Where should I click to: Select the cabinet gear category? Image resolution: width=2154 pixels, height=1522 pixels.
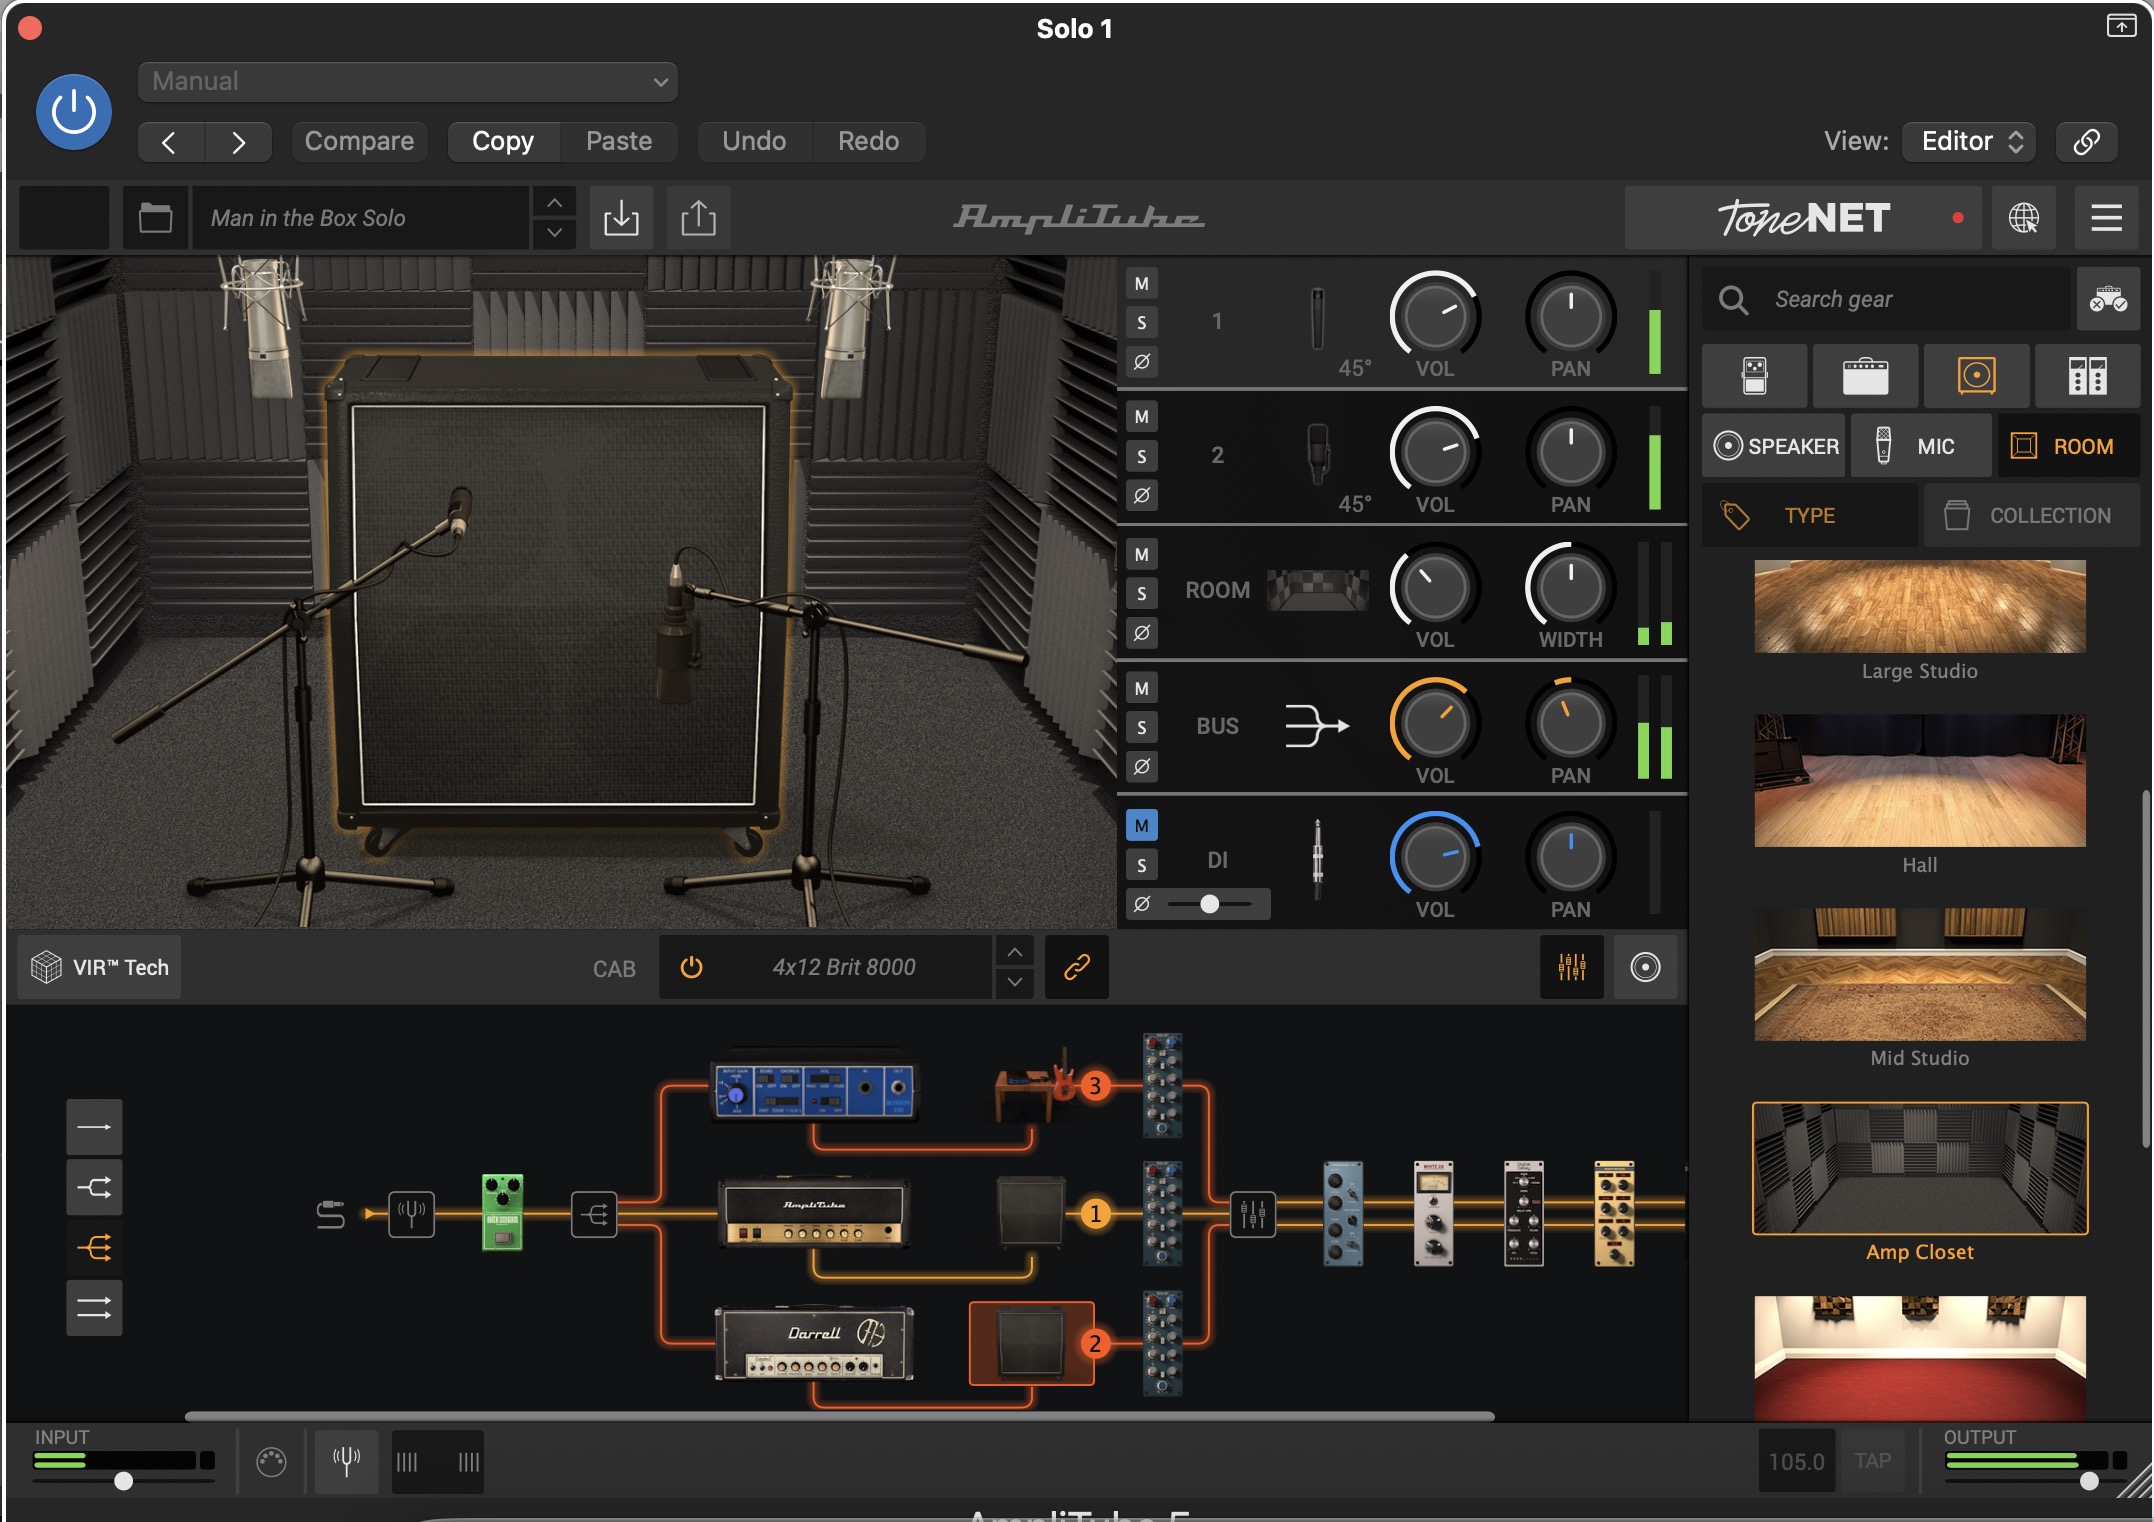tap(1977, 377)
